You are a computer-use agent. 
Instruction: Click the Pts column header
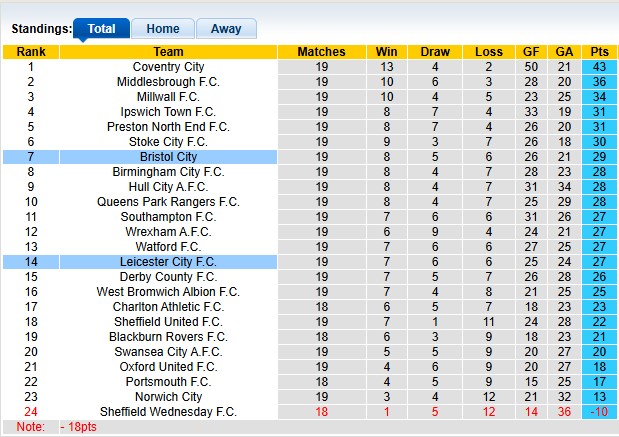pyautogui.click(x=599, y=52)
